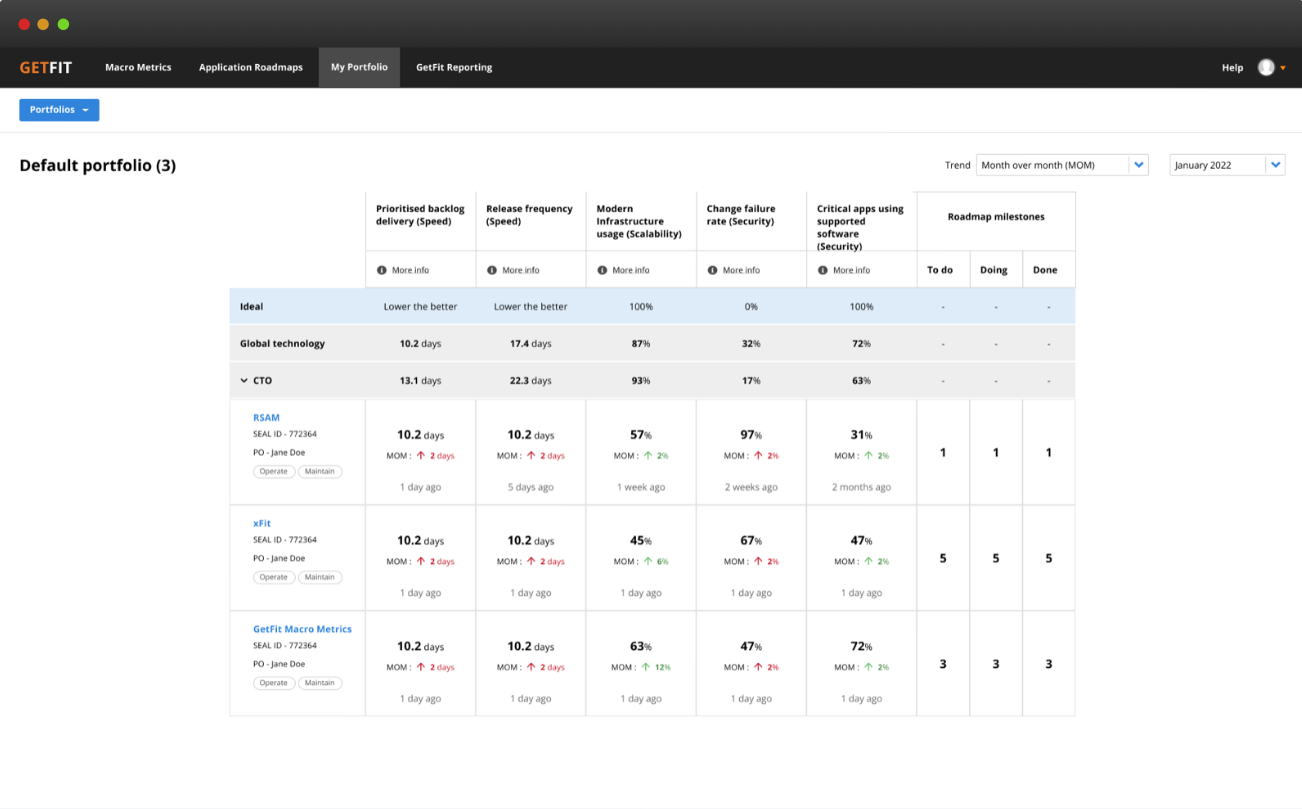Click the GETFIT logo
Screen dimensions: 1302x809
pyautogui.click(x=45, y=66)
